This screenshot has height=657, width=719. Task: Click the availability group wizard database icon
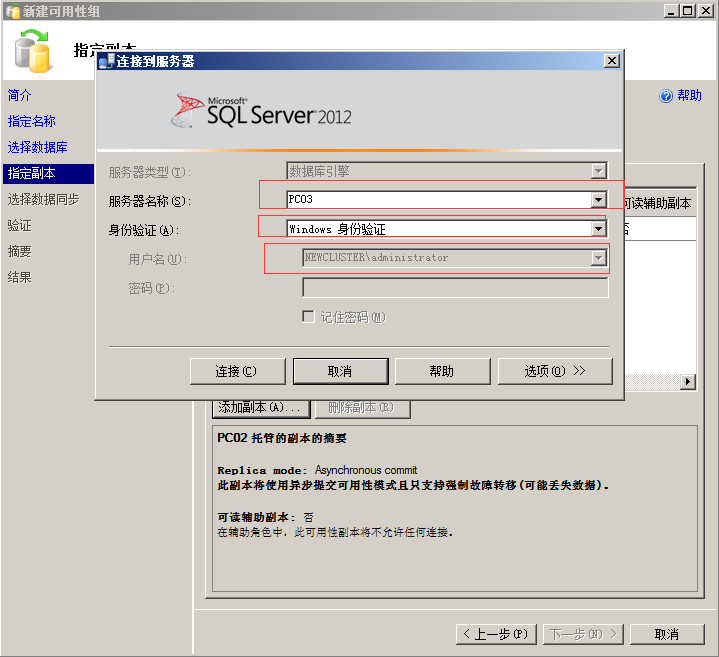click(33, 51)
